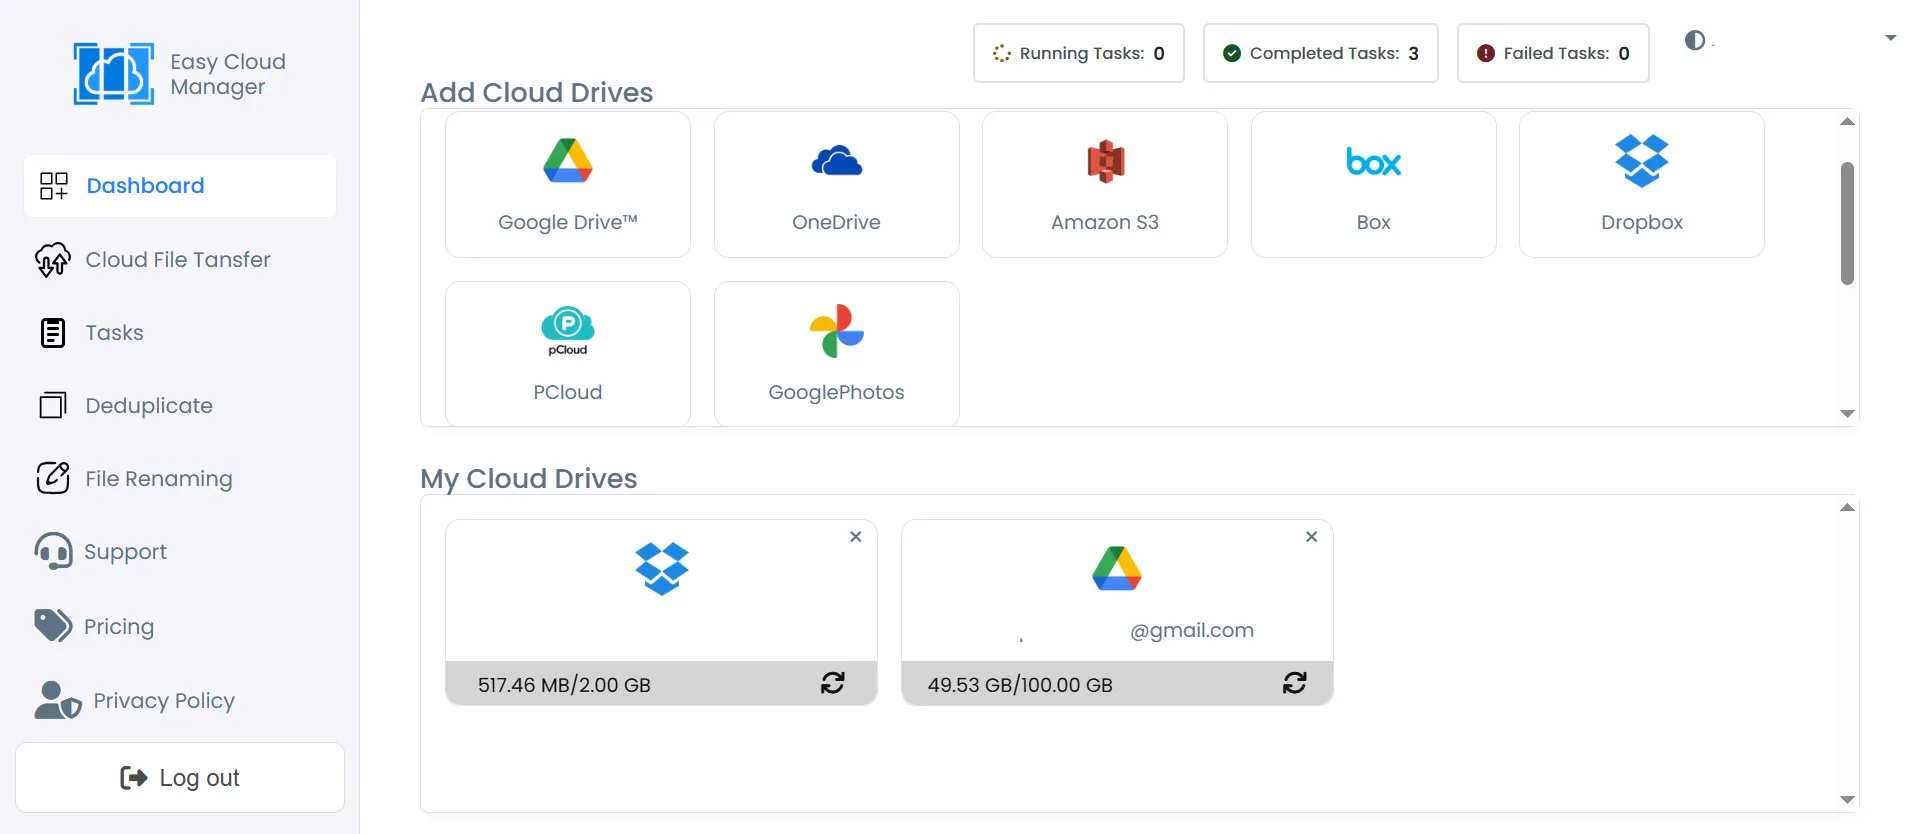Add a OneDrive cloud drive
The image size is (1918, 834).
coord(837,184)
